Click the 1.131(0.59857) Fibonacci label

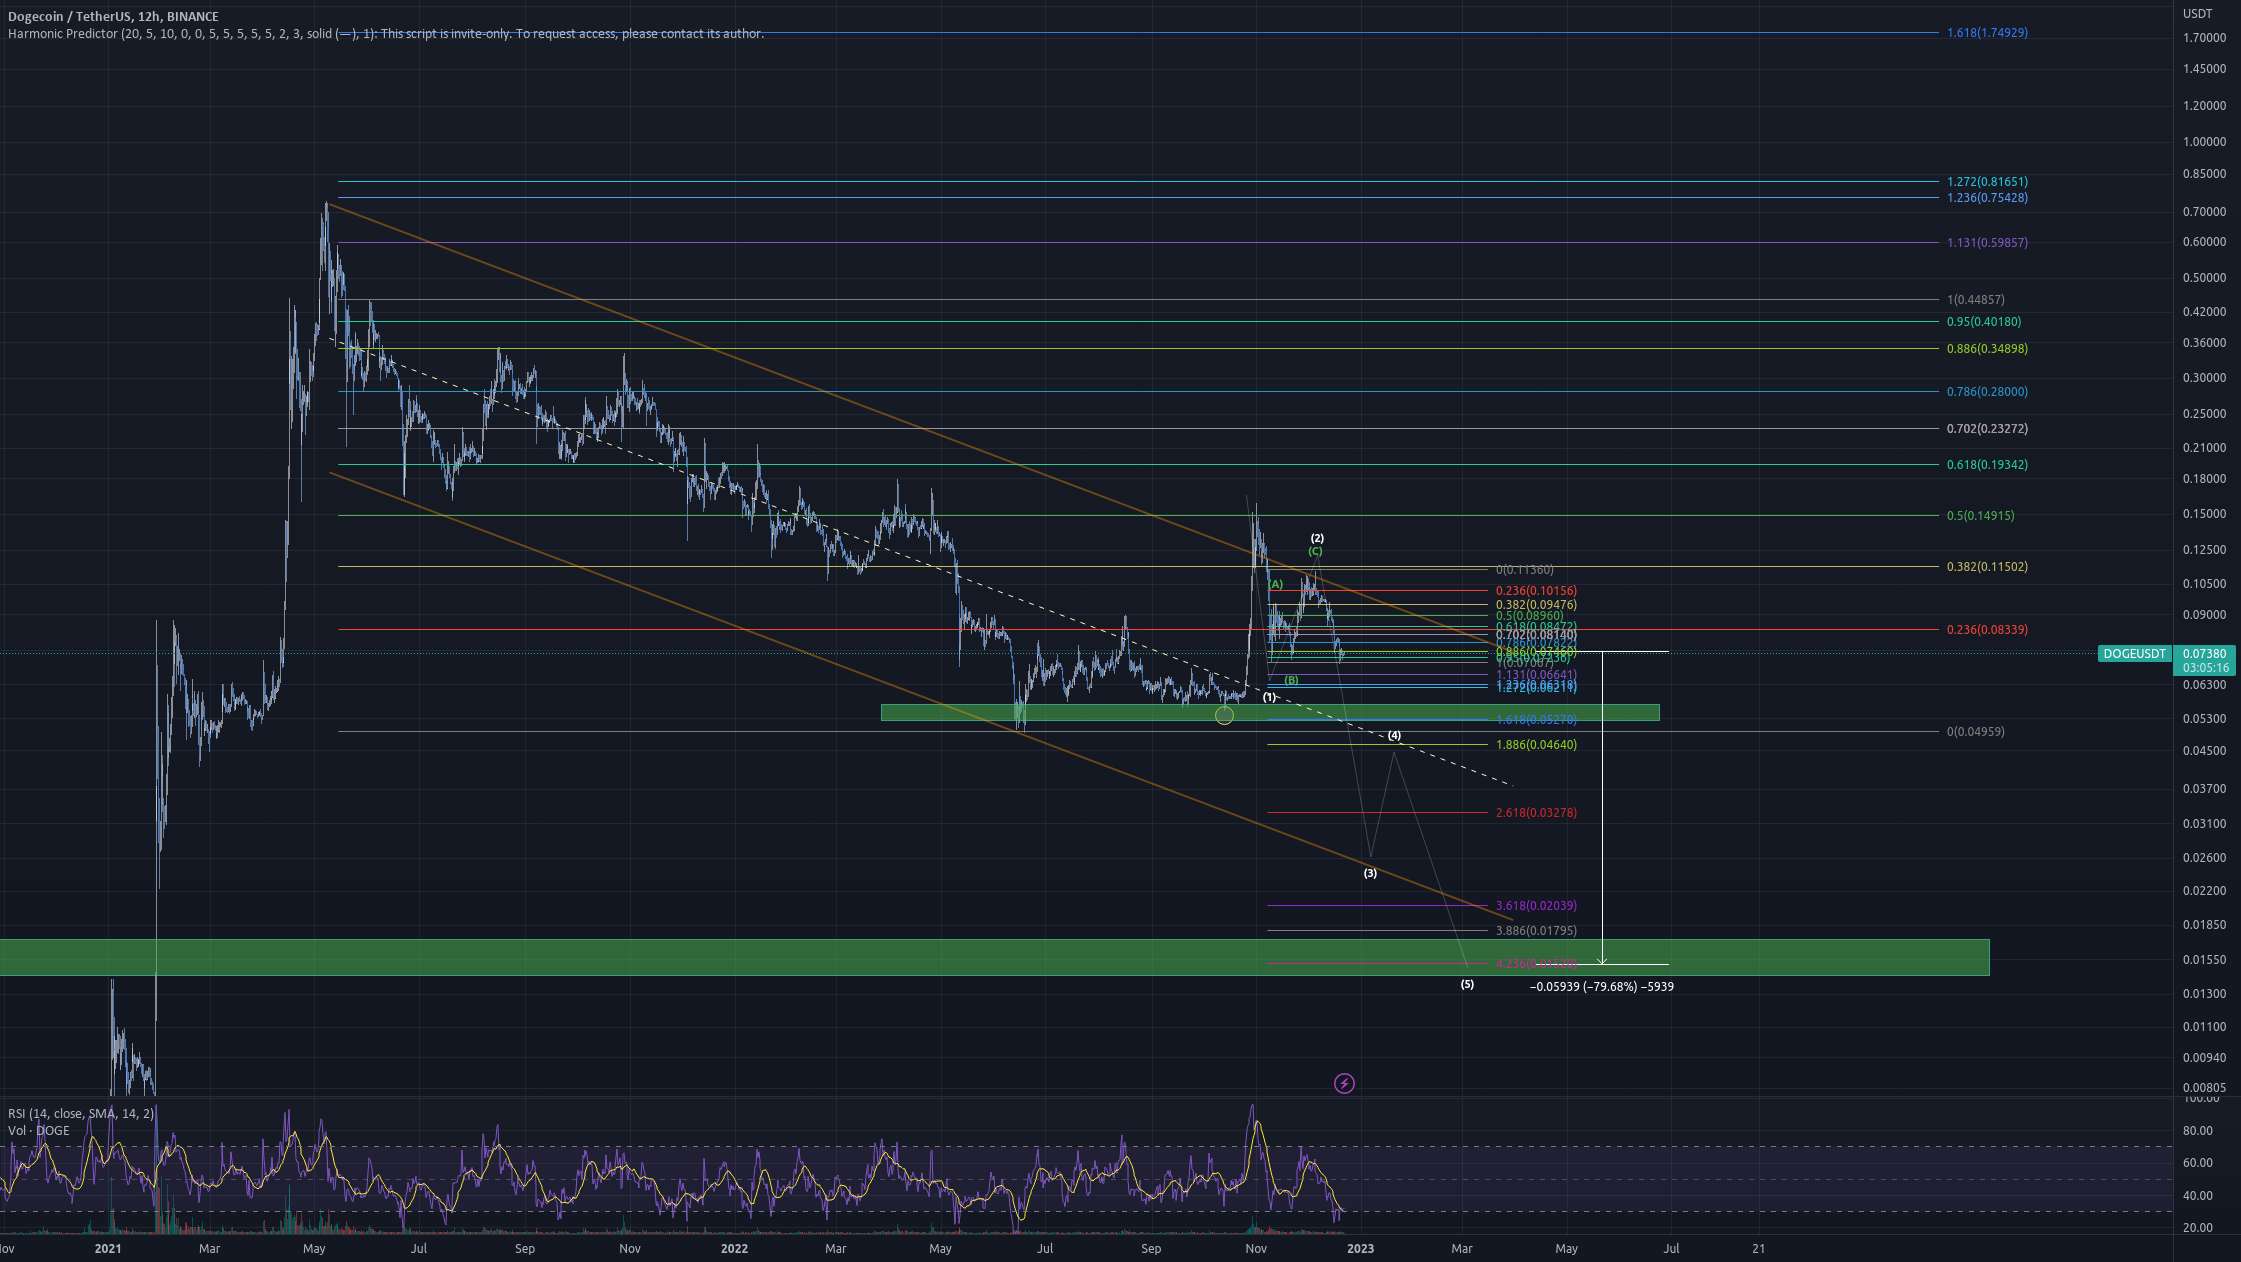(1987, 243)
